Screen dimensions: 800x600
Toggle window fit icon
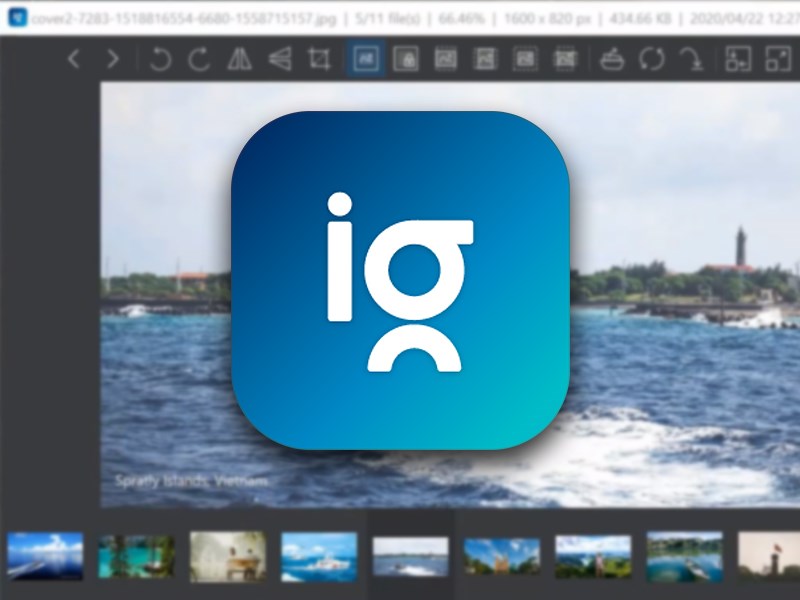[x=738, y=59]
